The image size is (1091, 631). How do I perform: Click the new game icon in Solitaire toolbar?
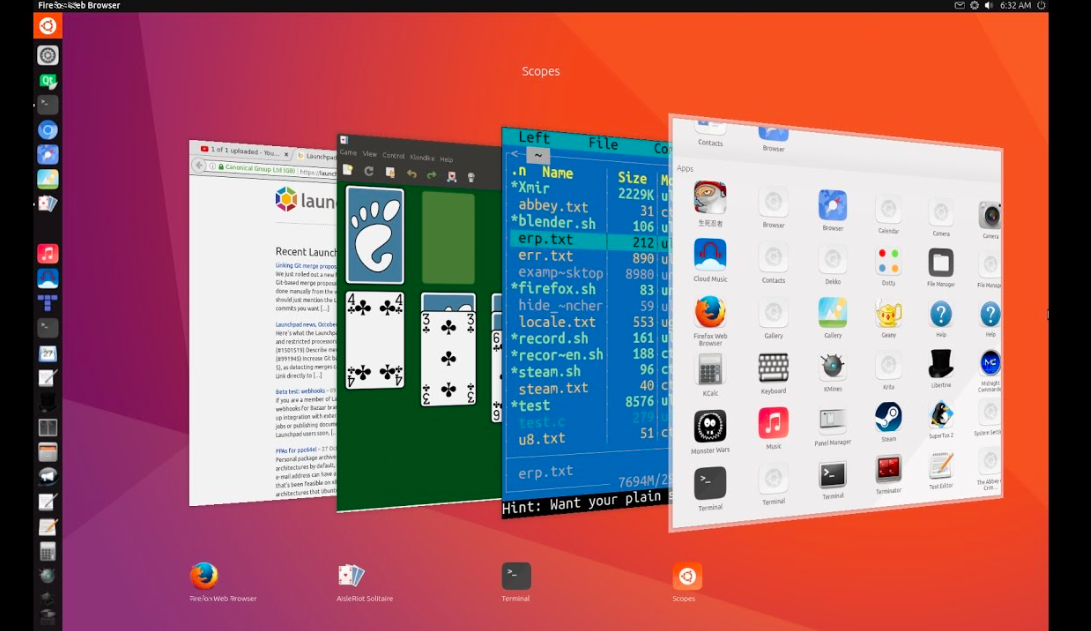tap(348, 170)
